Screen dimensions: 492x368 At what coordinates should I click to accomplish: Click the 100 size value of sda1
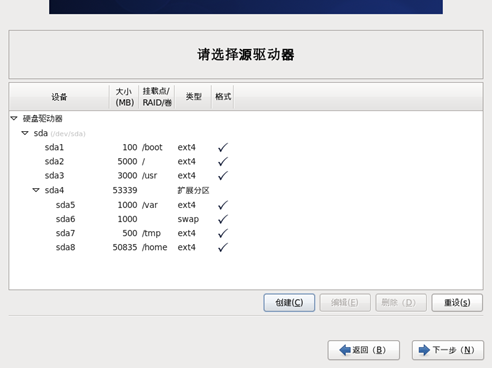point(130,147)
